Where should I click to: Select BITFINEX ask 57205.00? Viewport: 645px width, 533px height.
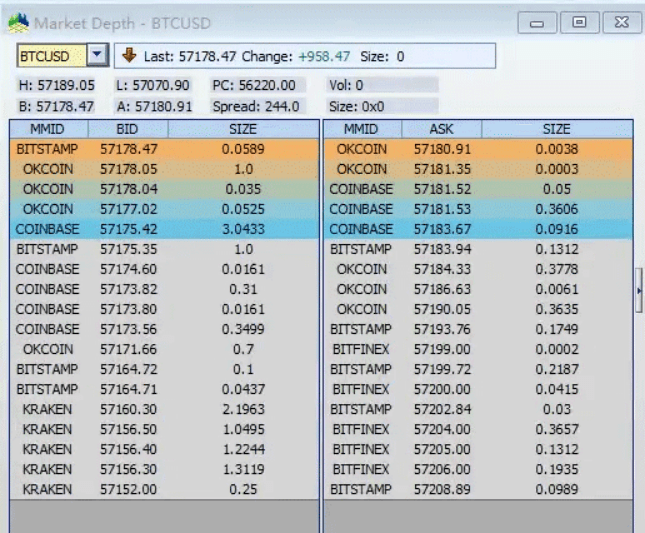coord(478,449)
